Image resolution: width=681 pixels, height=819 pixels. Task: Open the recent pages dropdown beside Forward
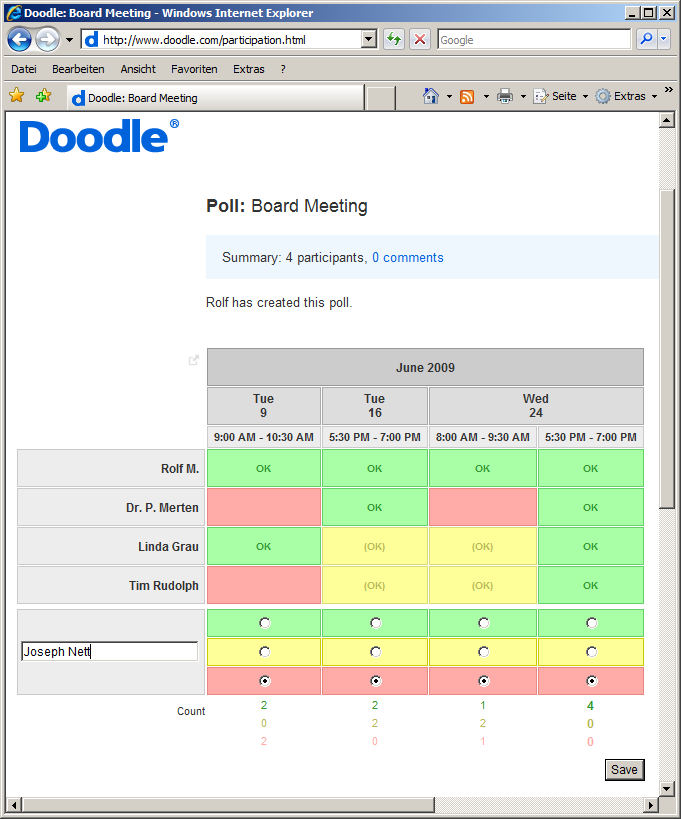[x=69, y=40]
